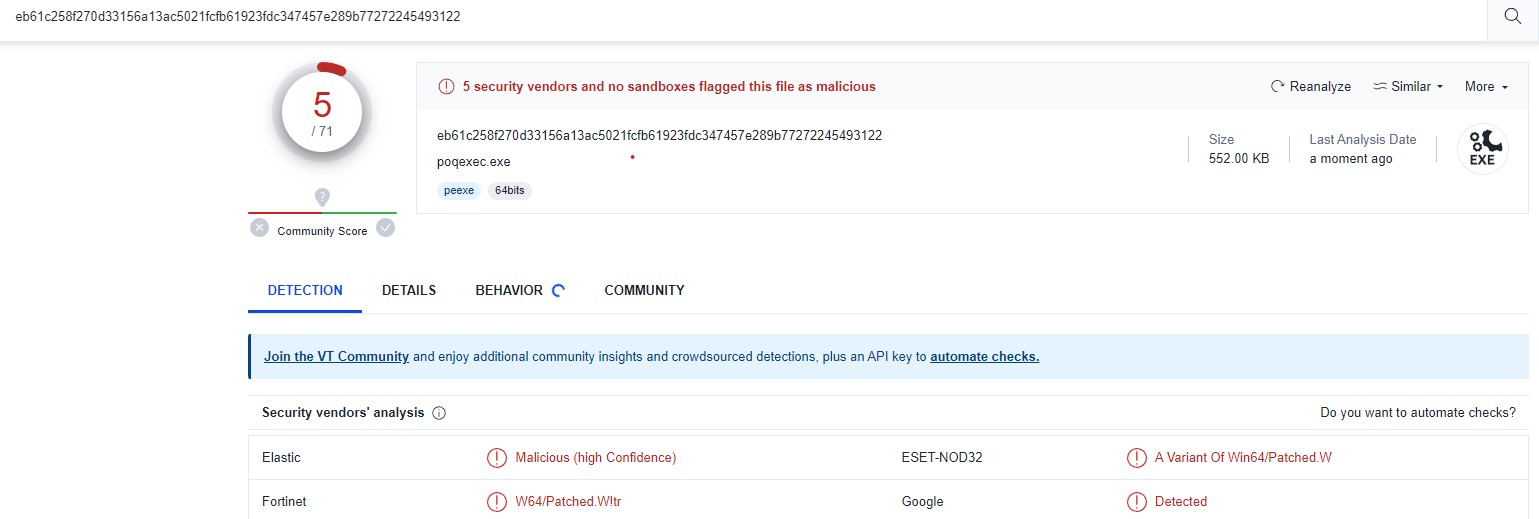Click the ESET-NOD32 detection warning icon
The image size is (1539, 519).
coord(1136,458)
